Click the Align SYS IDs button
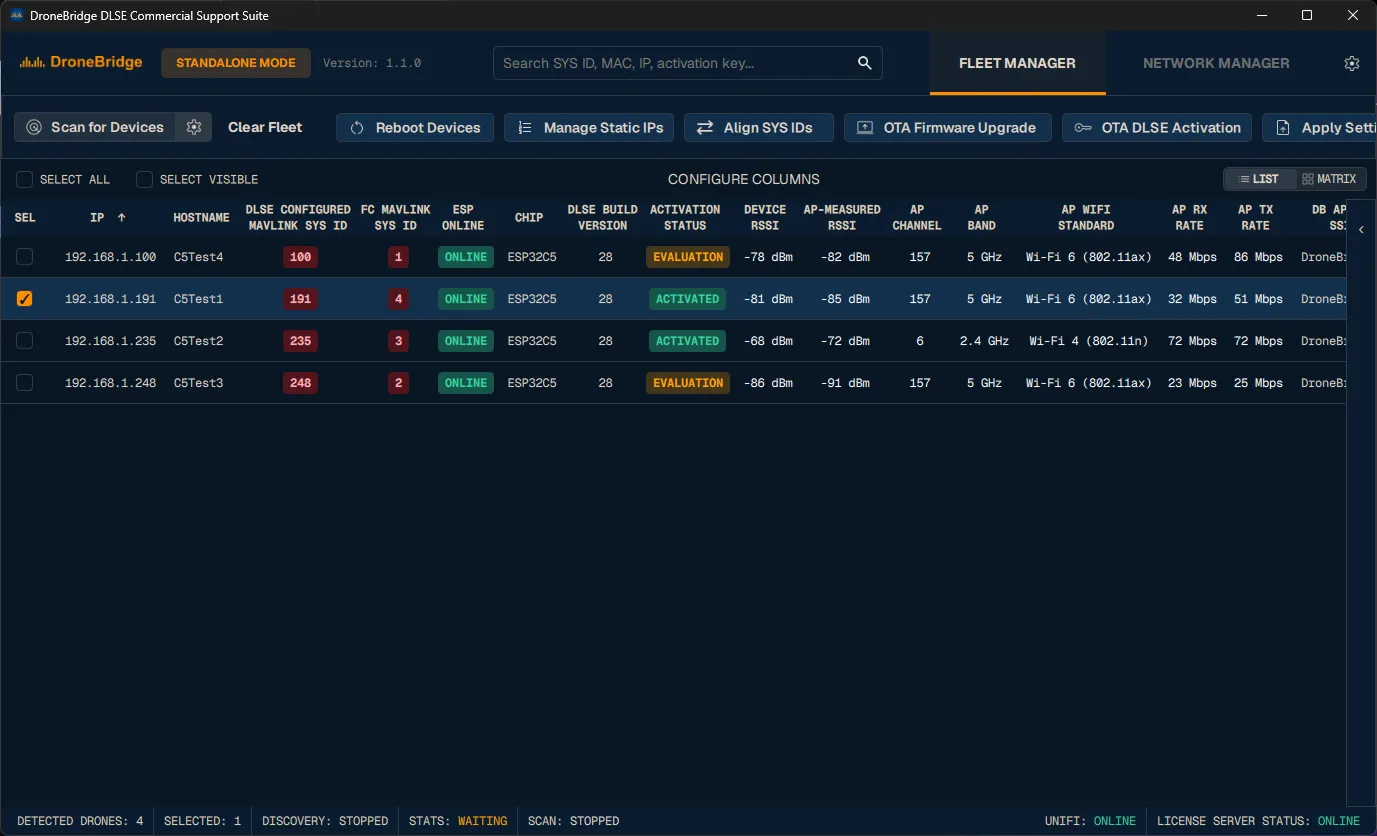Image resolution: width=1377 pixels, height=836 pixels. tap(754, 128)
